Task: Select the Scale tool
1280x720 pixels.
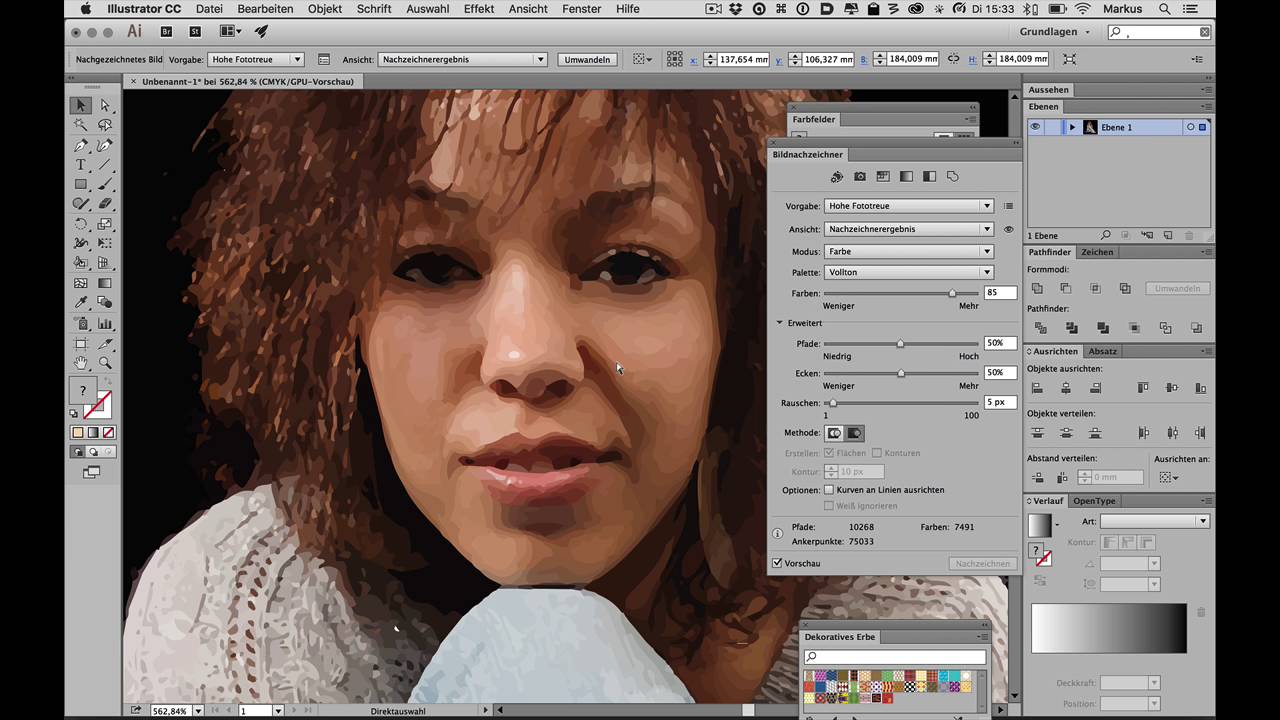Action: [105, 224]
